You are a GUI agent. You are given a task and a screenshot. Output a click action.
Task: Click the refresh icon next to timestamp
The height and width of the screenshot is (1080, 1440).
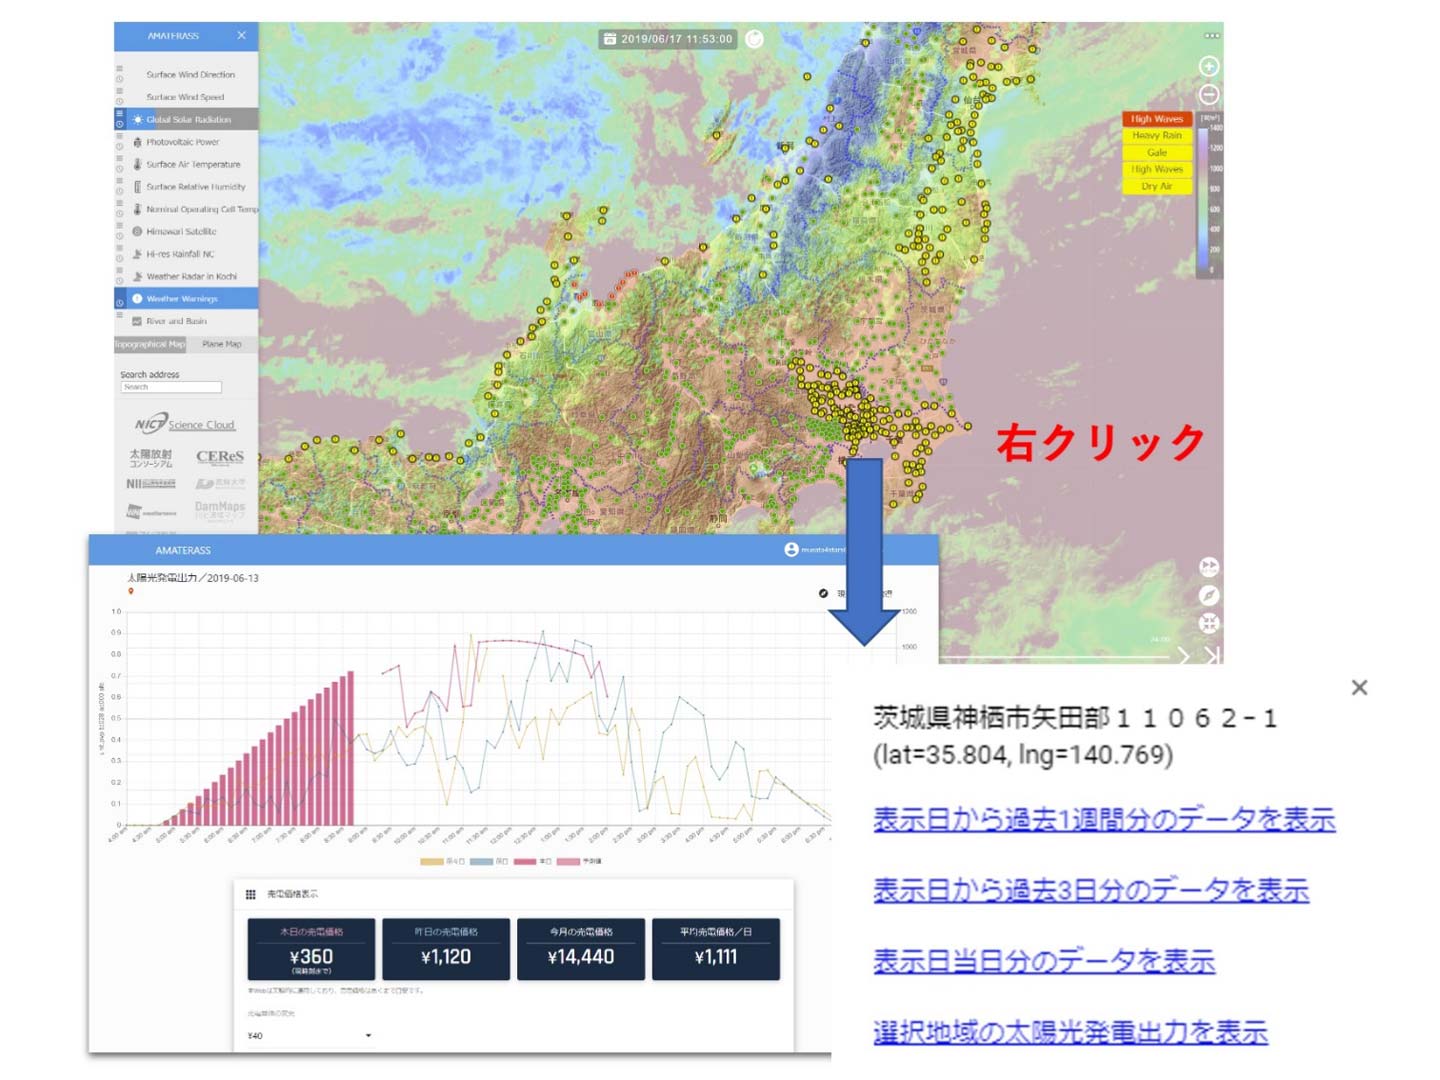[755, 39]
